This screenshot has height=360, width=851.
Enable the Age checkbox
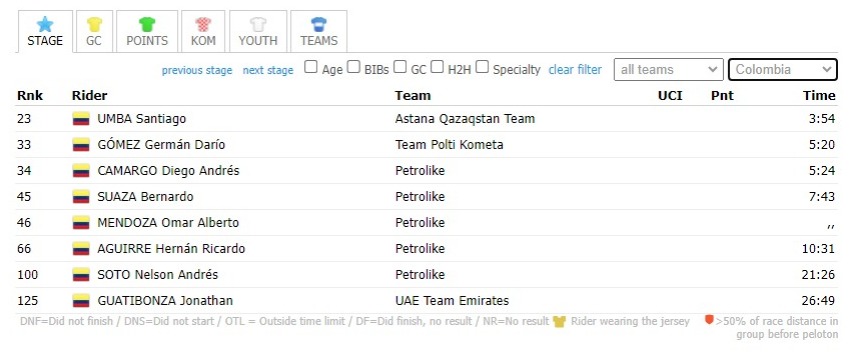coord(310,67)
